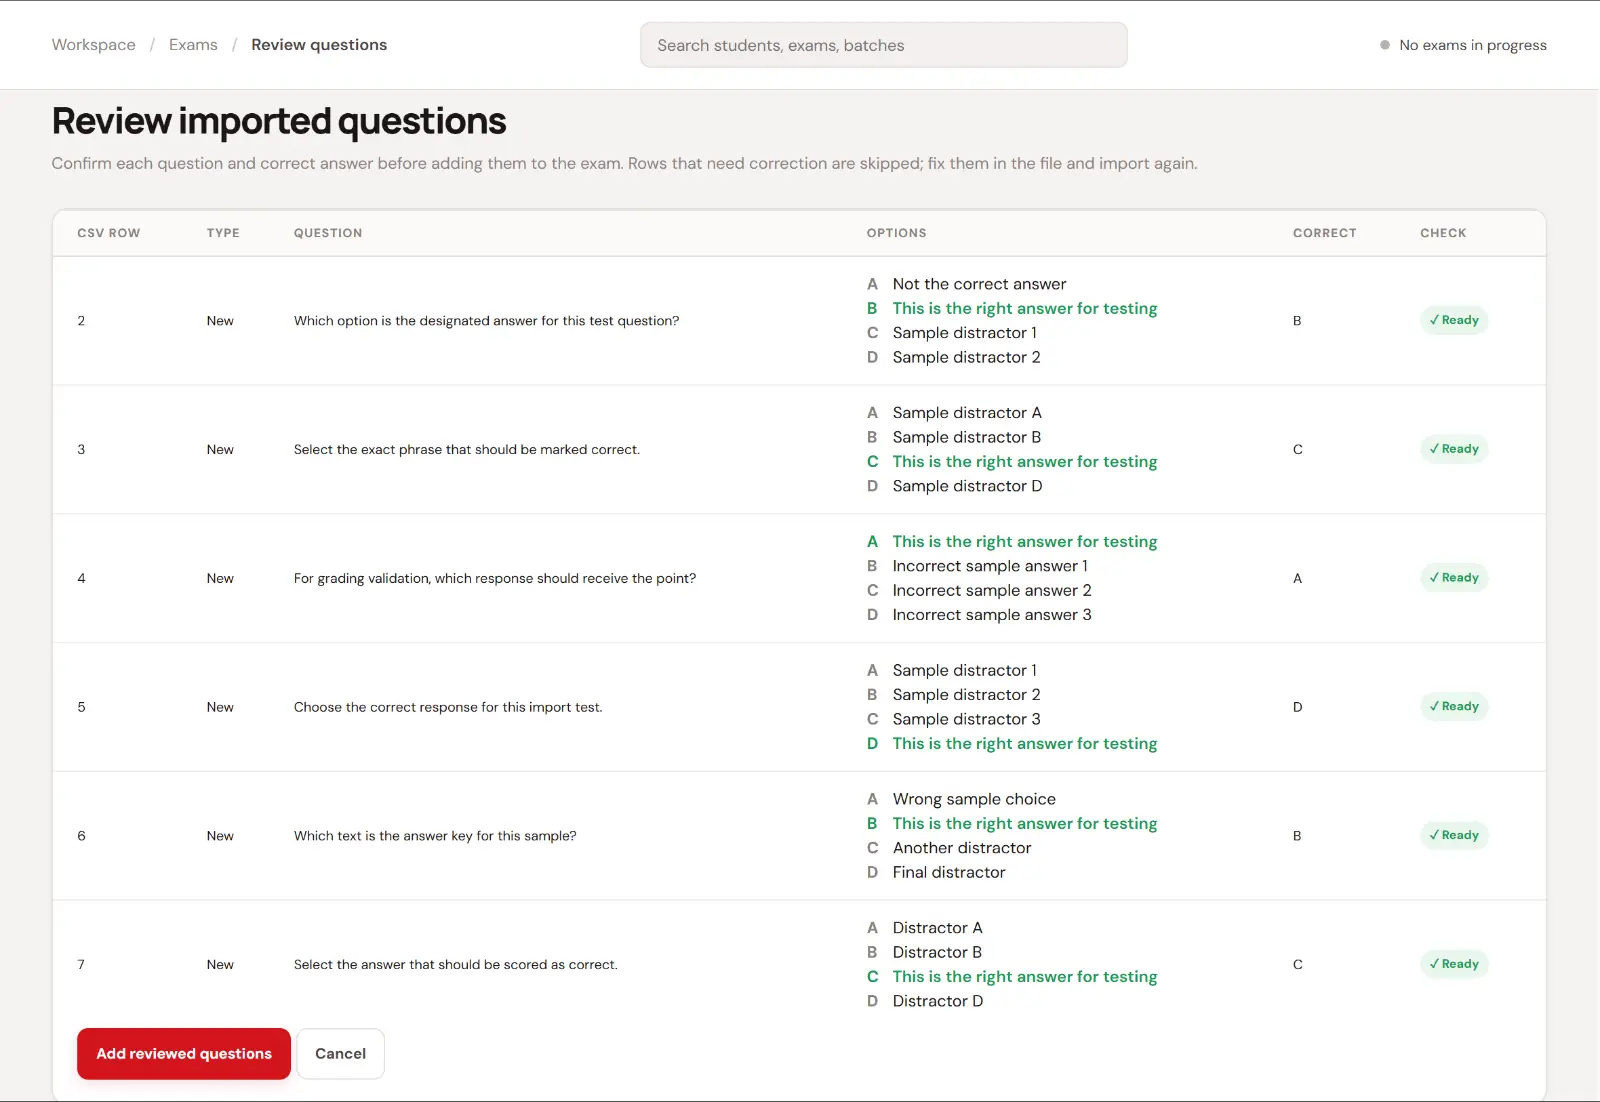This screenshot has width=1600, height=1102.
Task: Click option 'Incorrect sample answer 3'
Action: (992, 615)
